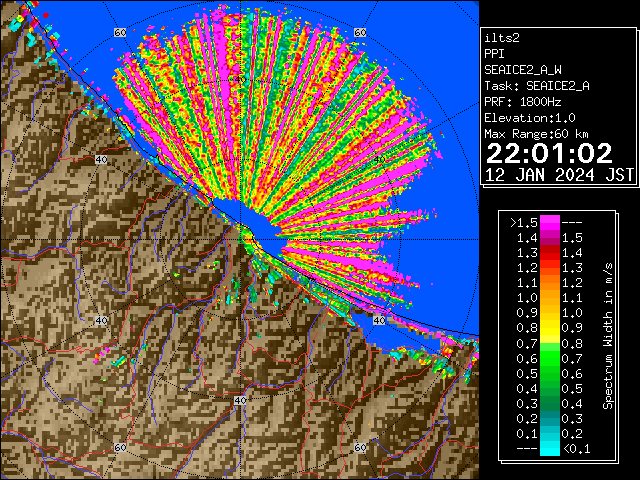Click the 'SEAICE2_A_W' product name
This screenshot has height=480, width=640.
522,70
